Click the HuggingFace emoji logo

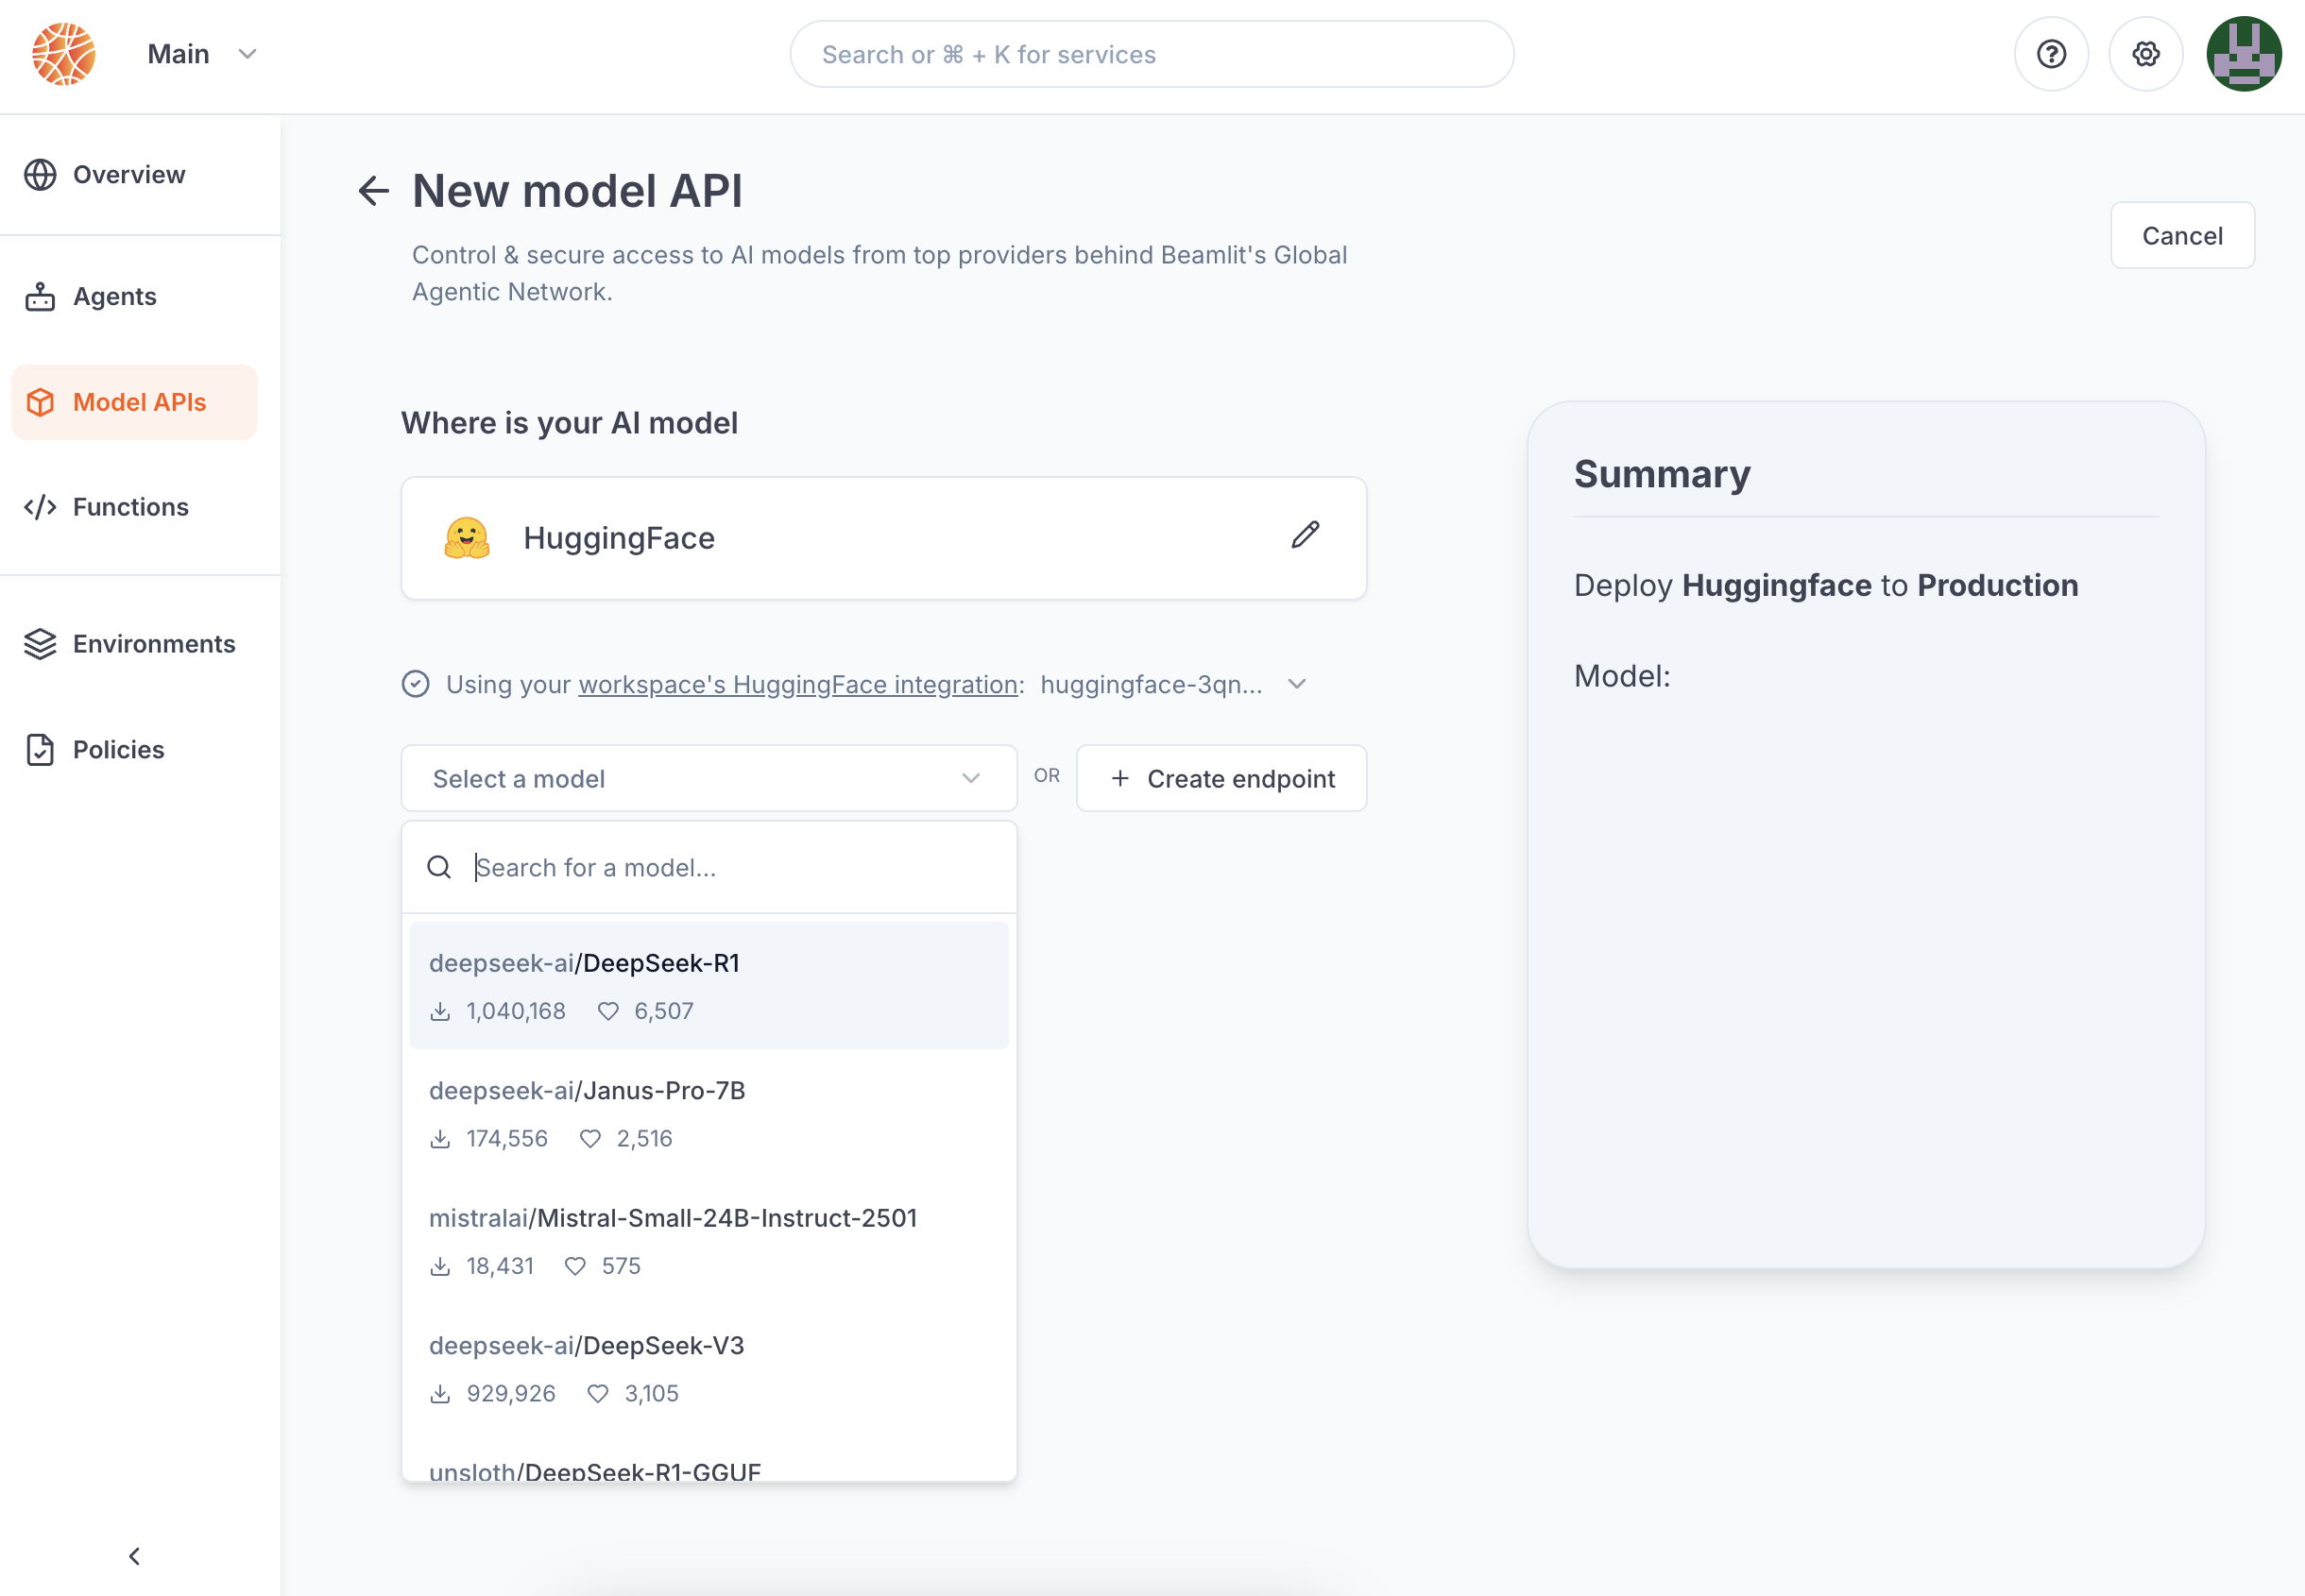(x=467, y=538)
